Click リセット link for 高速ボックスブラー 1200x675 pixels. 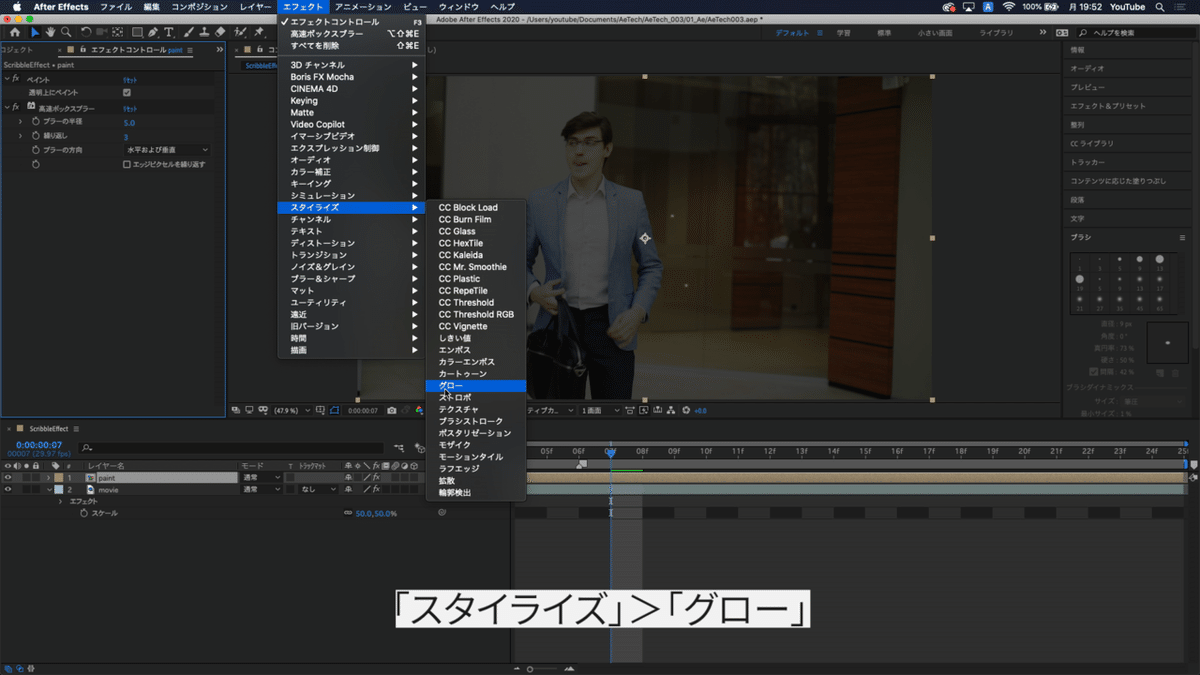[x=130, y=107]
